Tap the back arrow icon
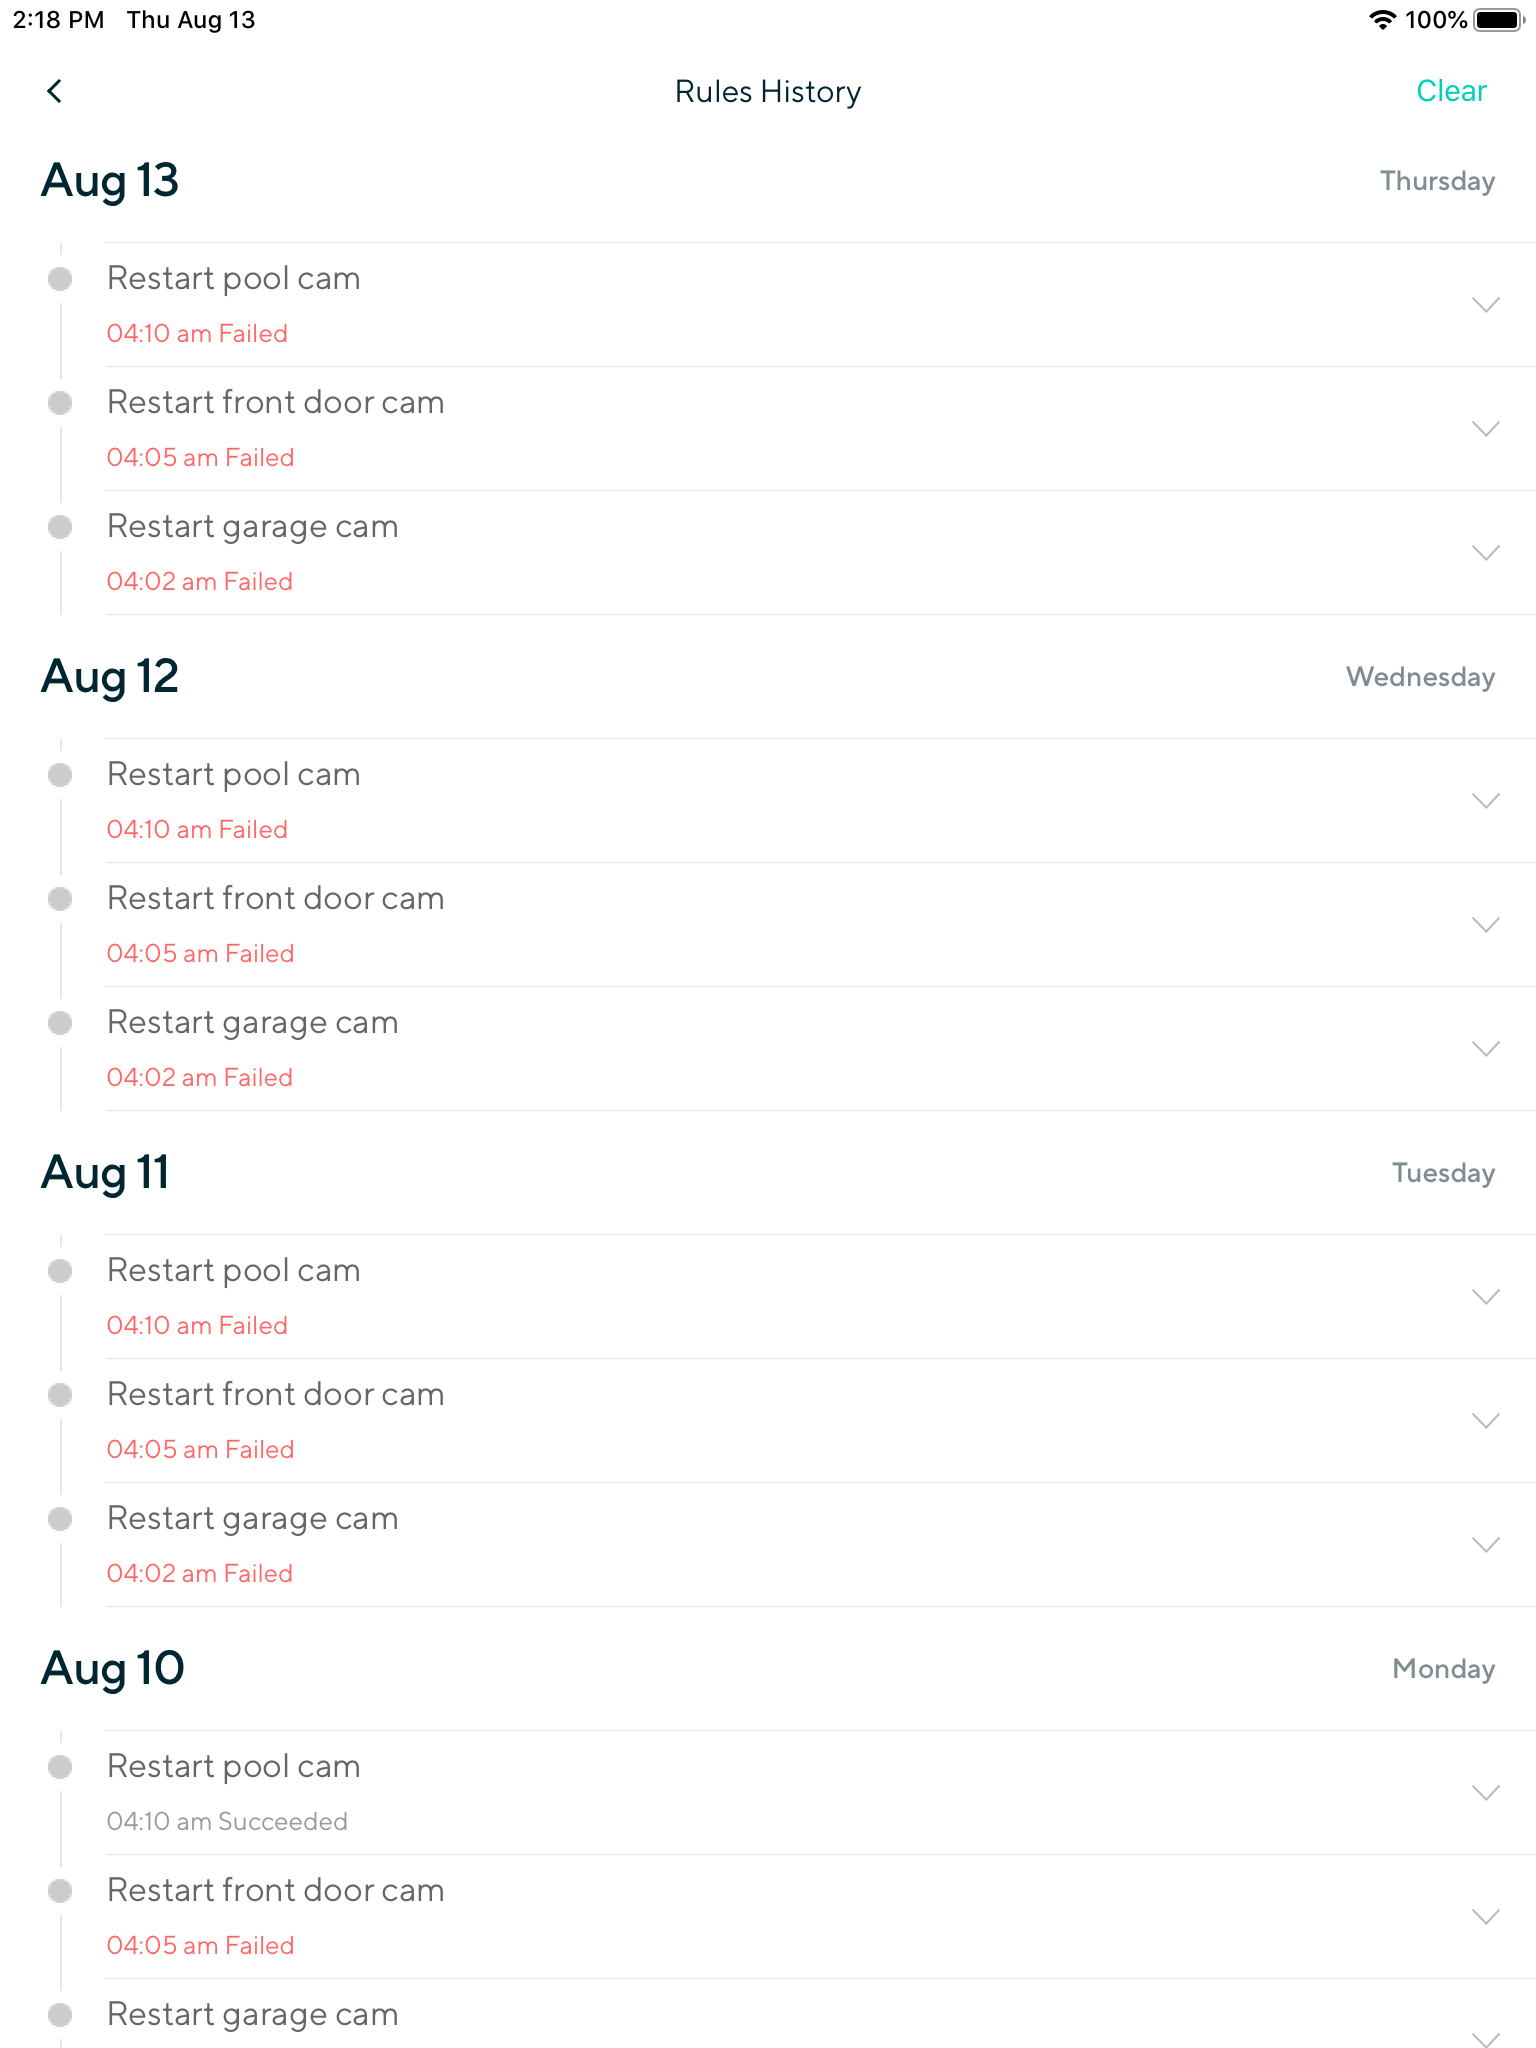Screen dimensions: 1536x2048 55,91
